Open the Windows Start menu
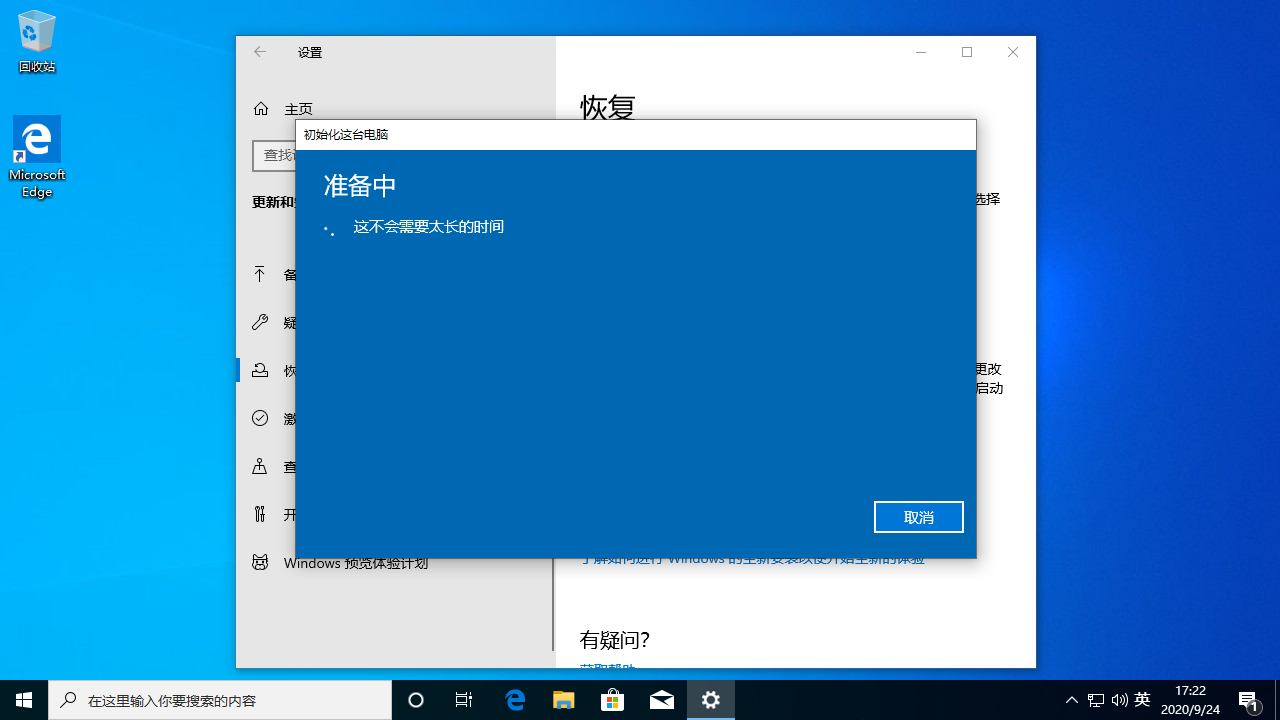This screenshot has height=720, width=1280. point(24,700)
